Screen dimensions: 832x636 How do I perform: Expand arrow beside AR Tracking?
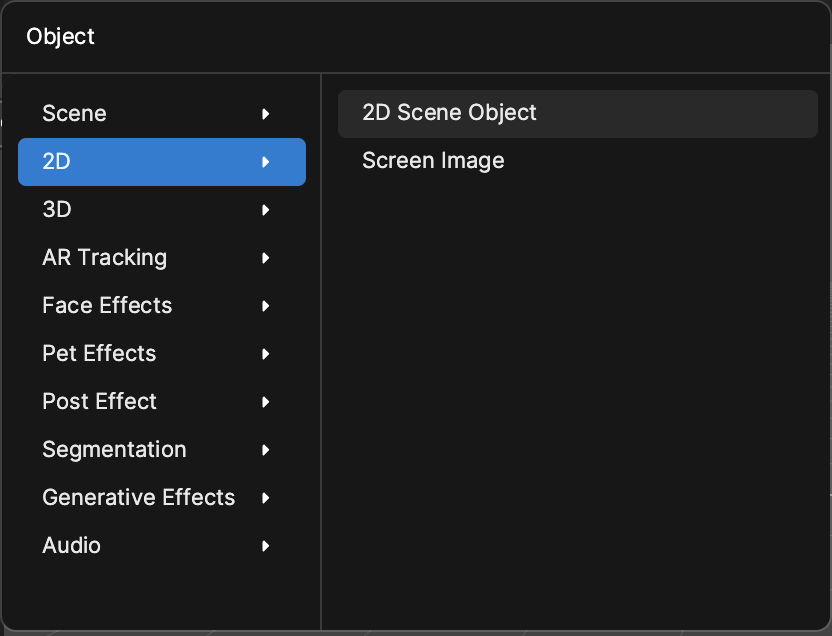click(x=266, y=258)
